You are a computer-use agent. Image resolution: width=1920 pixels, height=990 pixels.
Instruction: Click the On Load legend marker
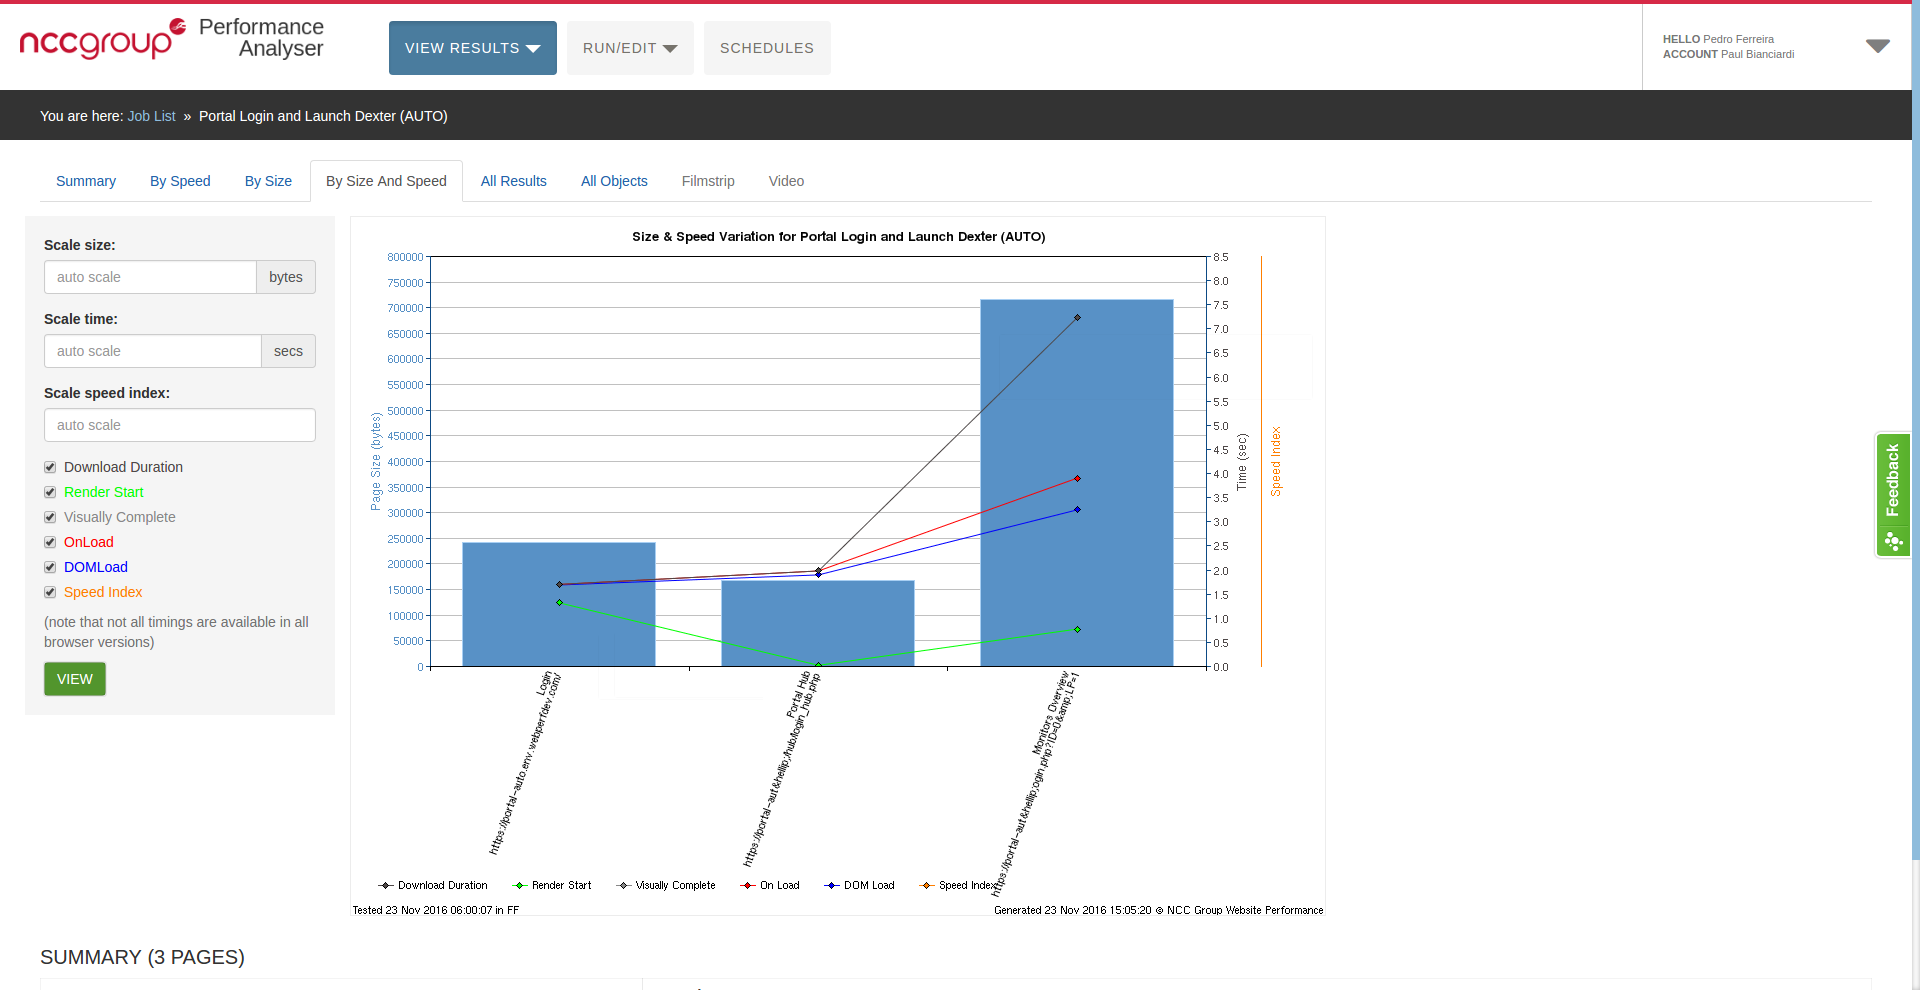748,886
